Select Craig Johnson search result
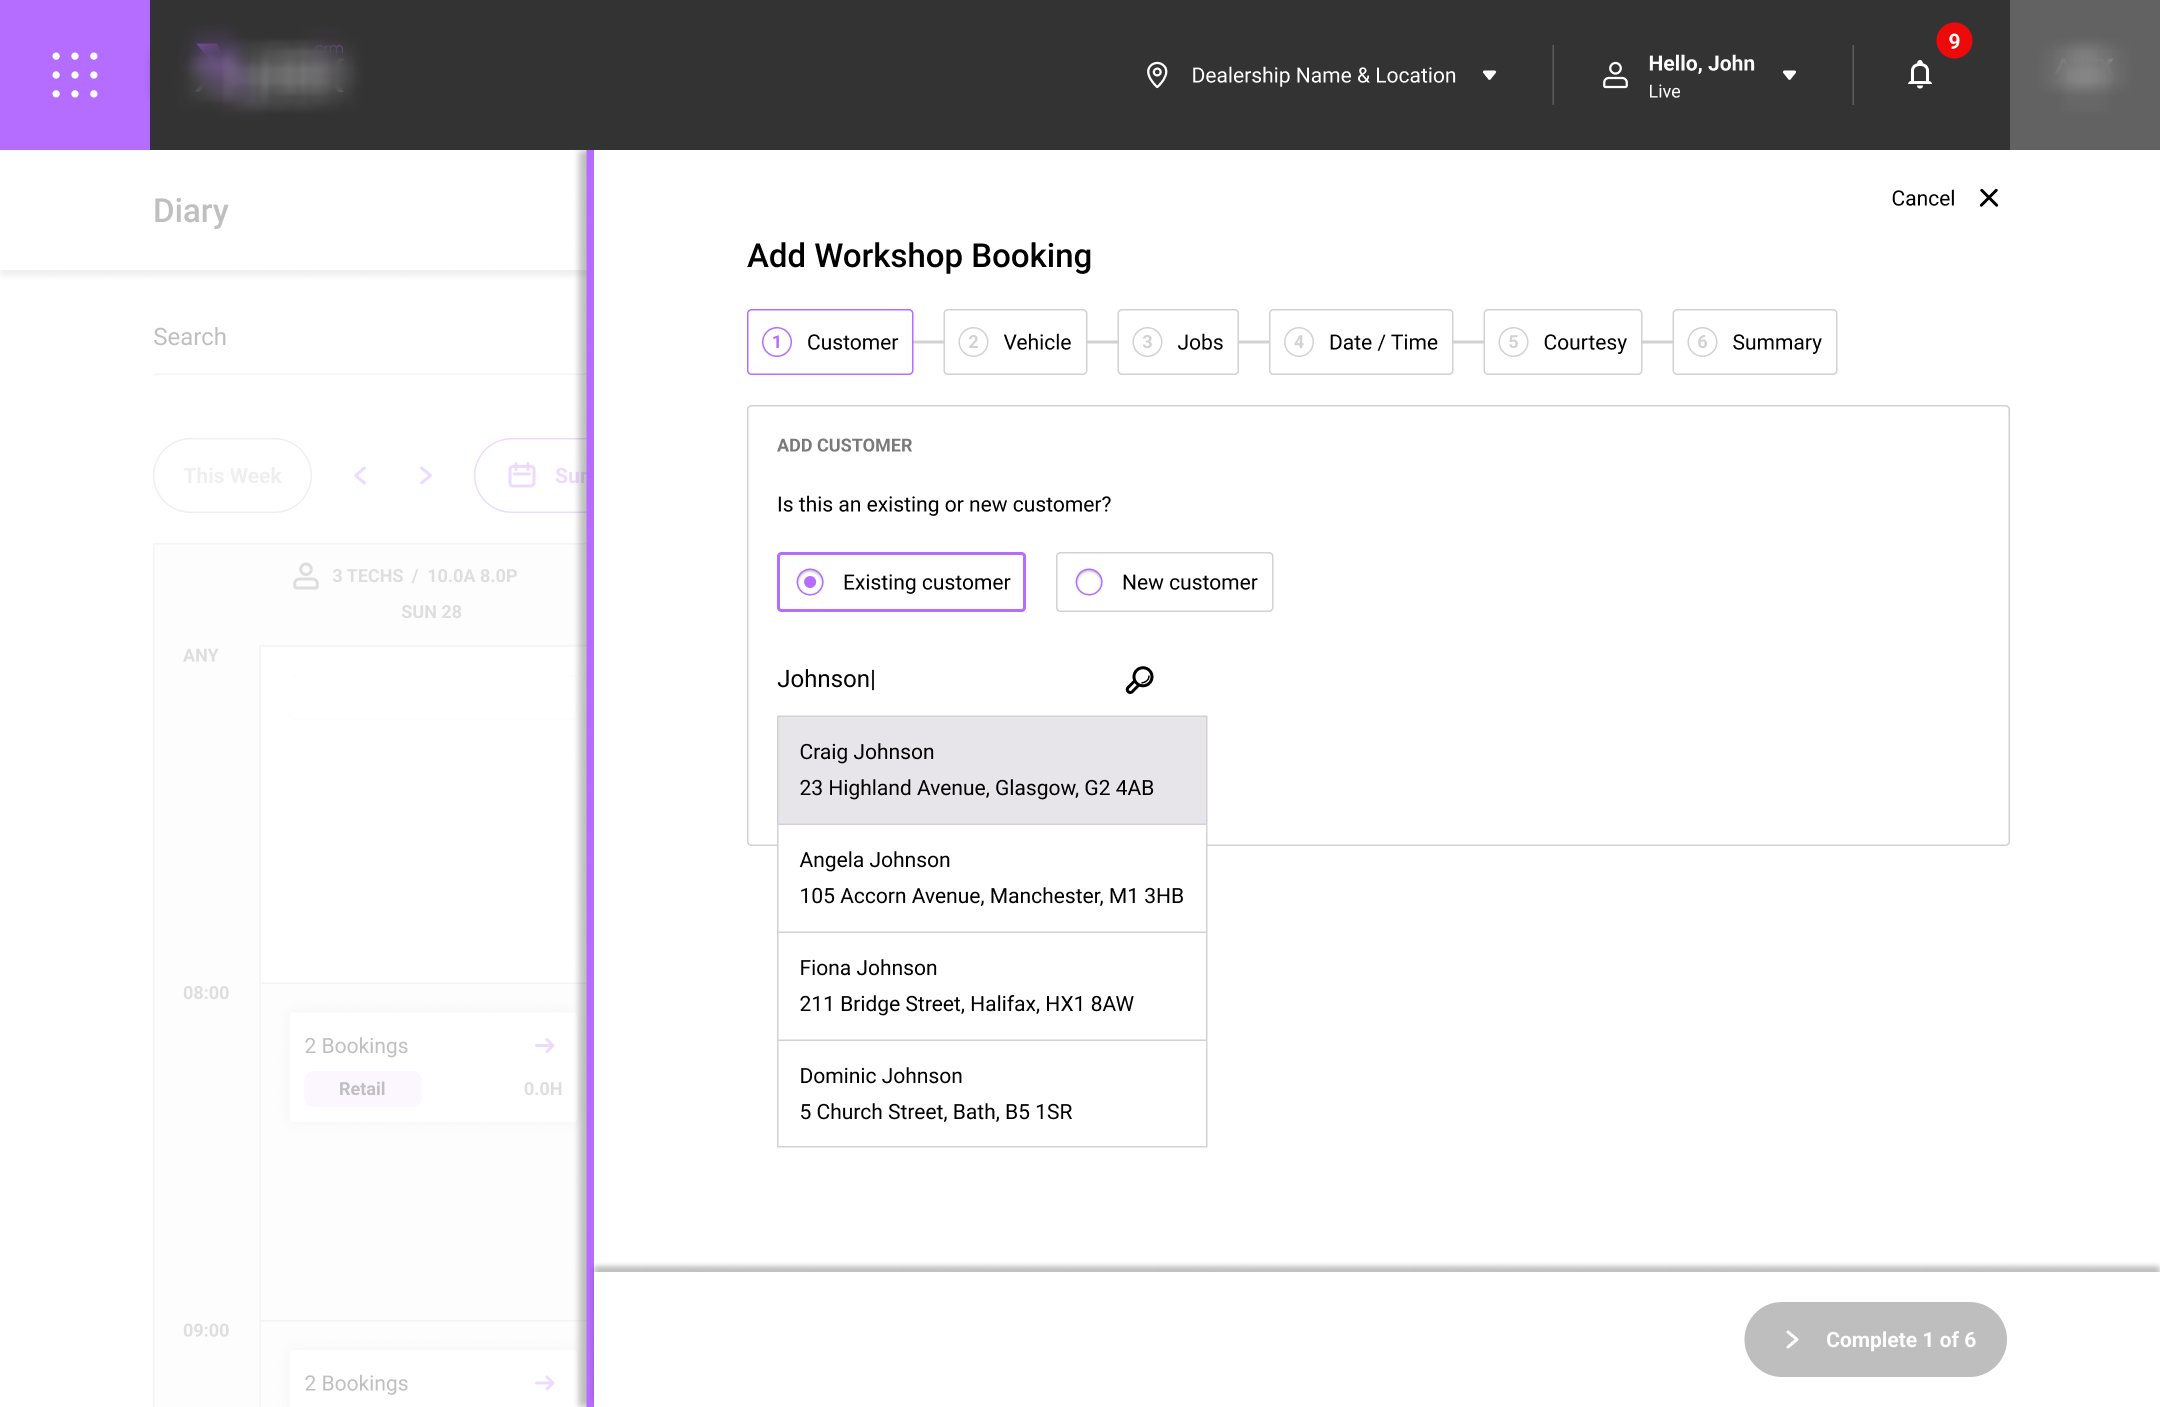 991,770
